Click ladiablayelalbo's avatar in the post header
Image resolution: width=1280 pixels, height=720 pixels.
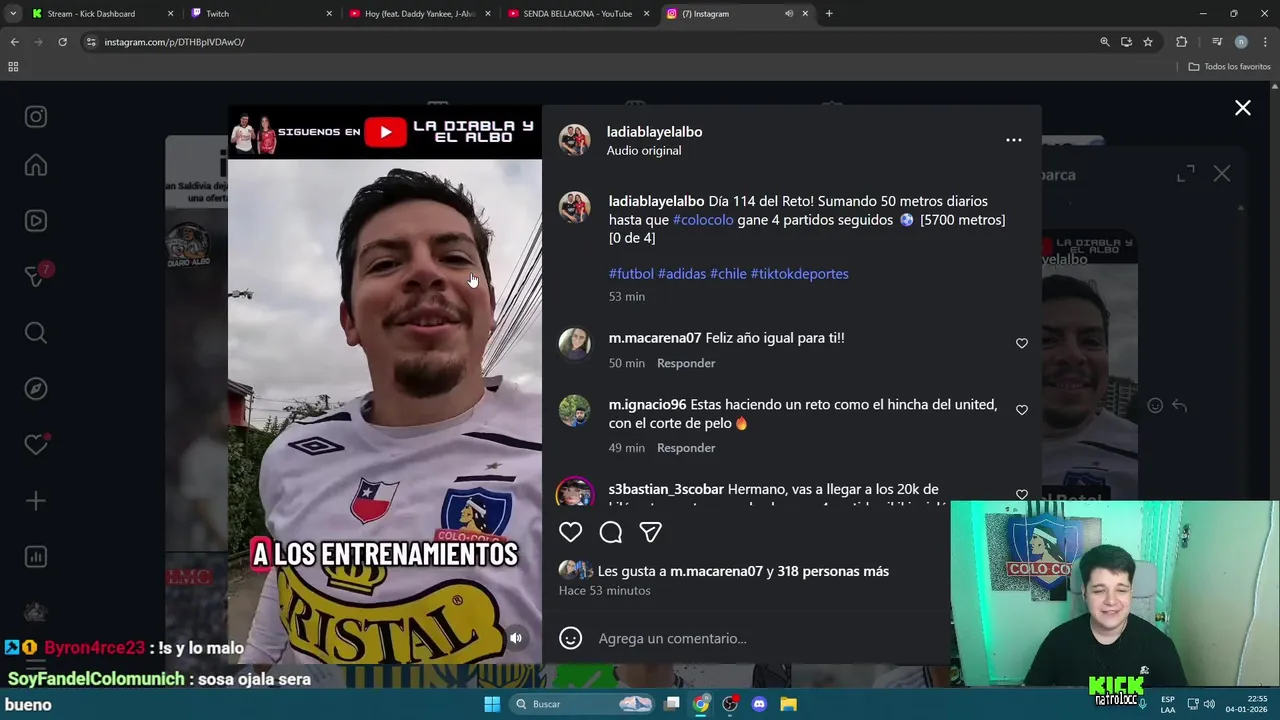[x=574, y=140]
